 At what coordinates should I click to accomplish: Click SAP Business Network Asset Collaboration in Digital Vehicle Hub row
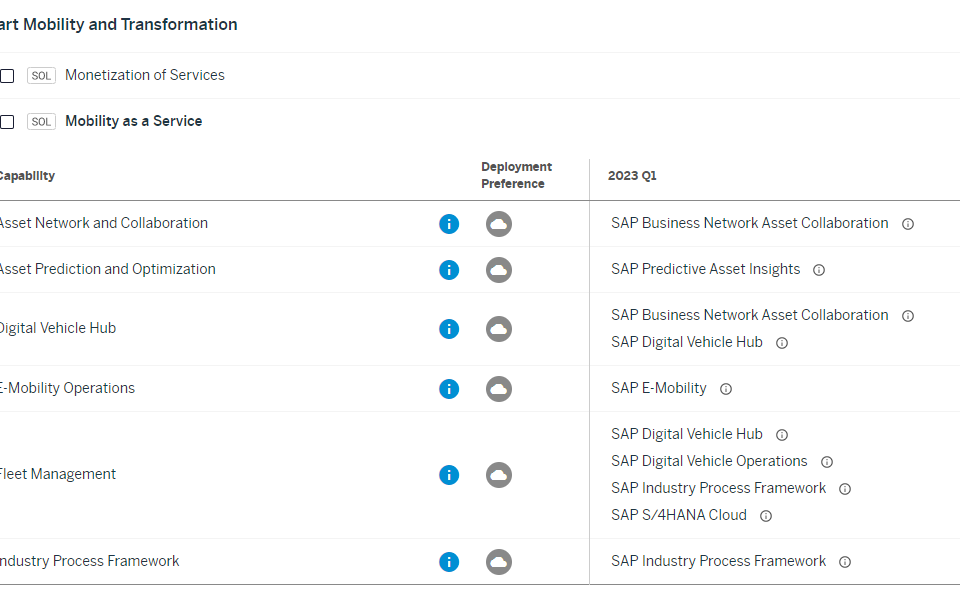(749, 315)
